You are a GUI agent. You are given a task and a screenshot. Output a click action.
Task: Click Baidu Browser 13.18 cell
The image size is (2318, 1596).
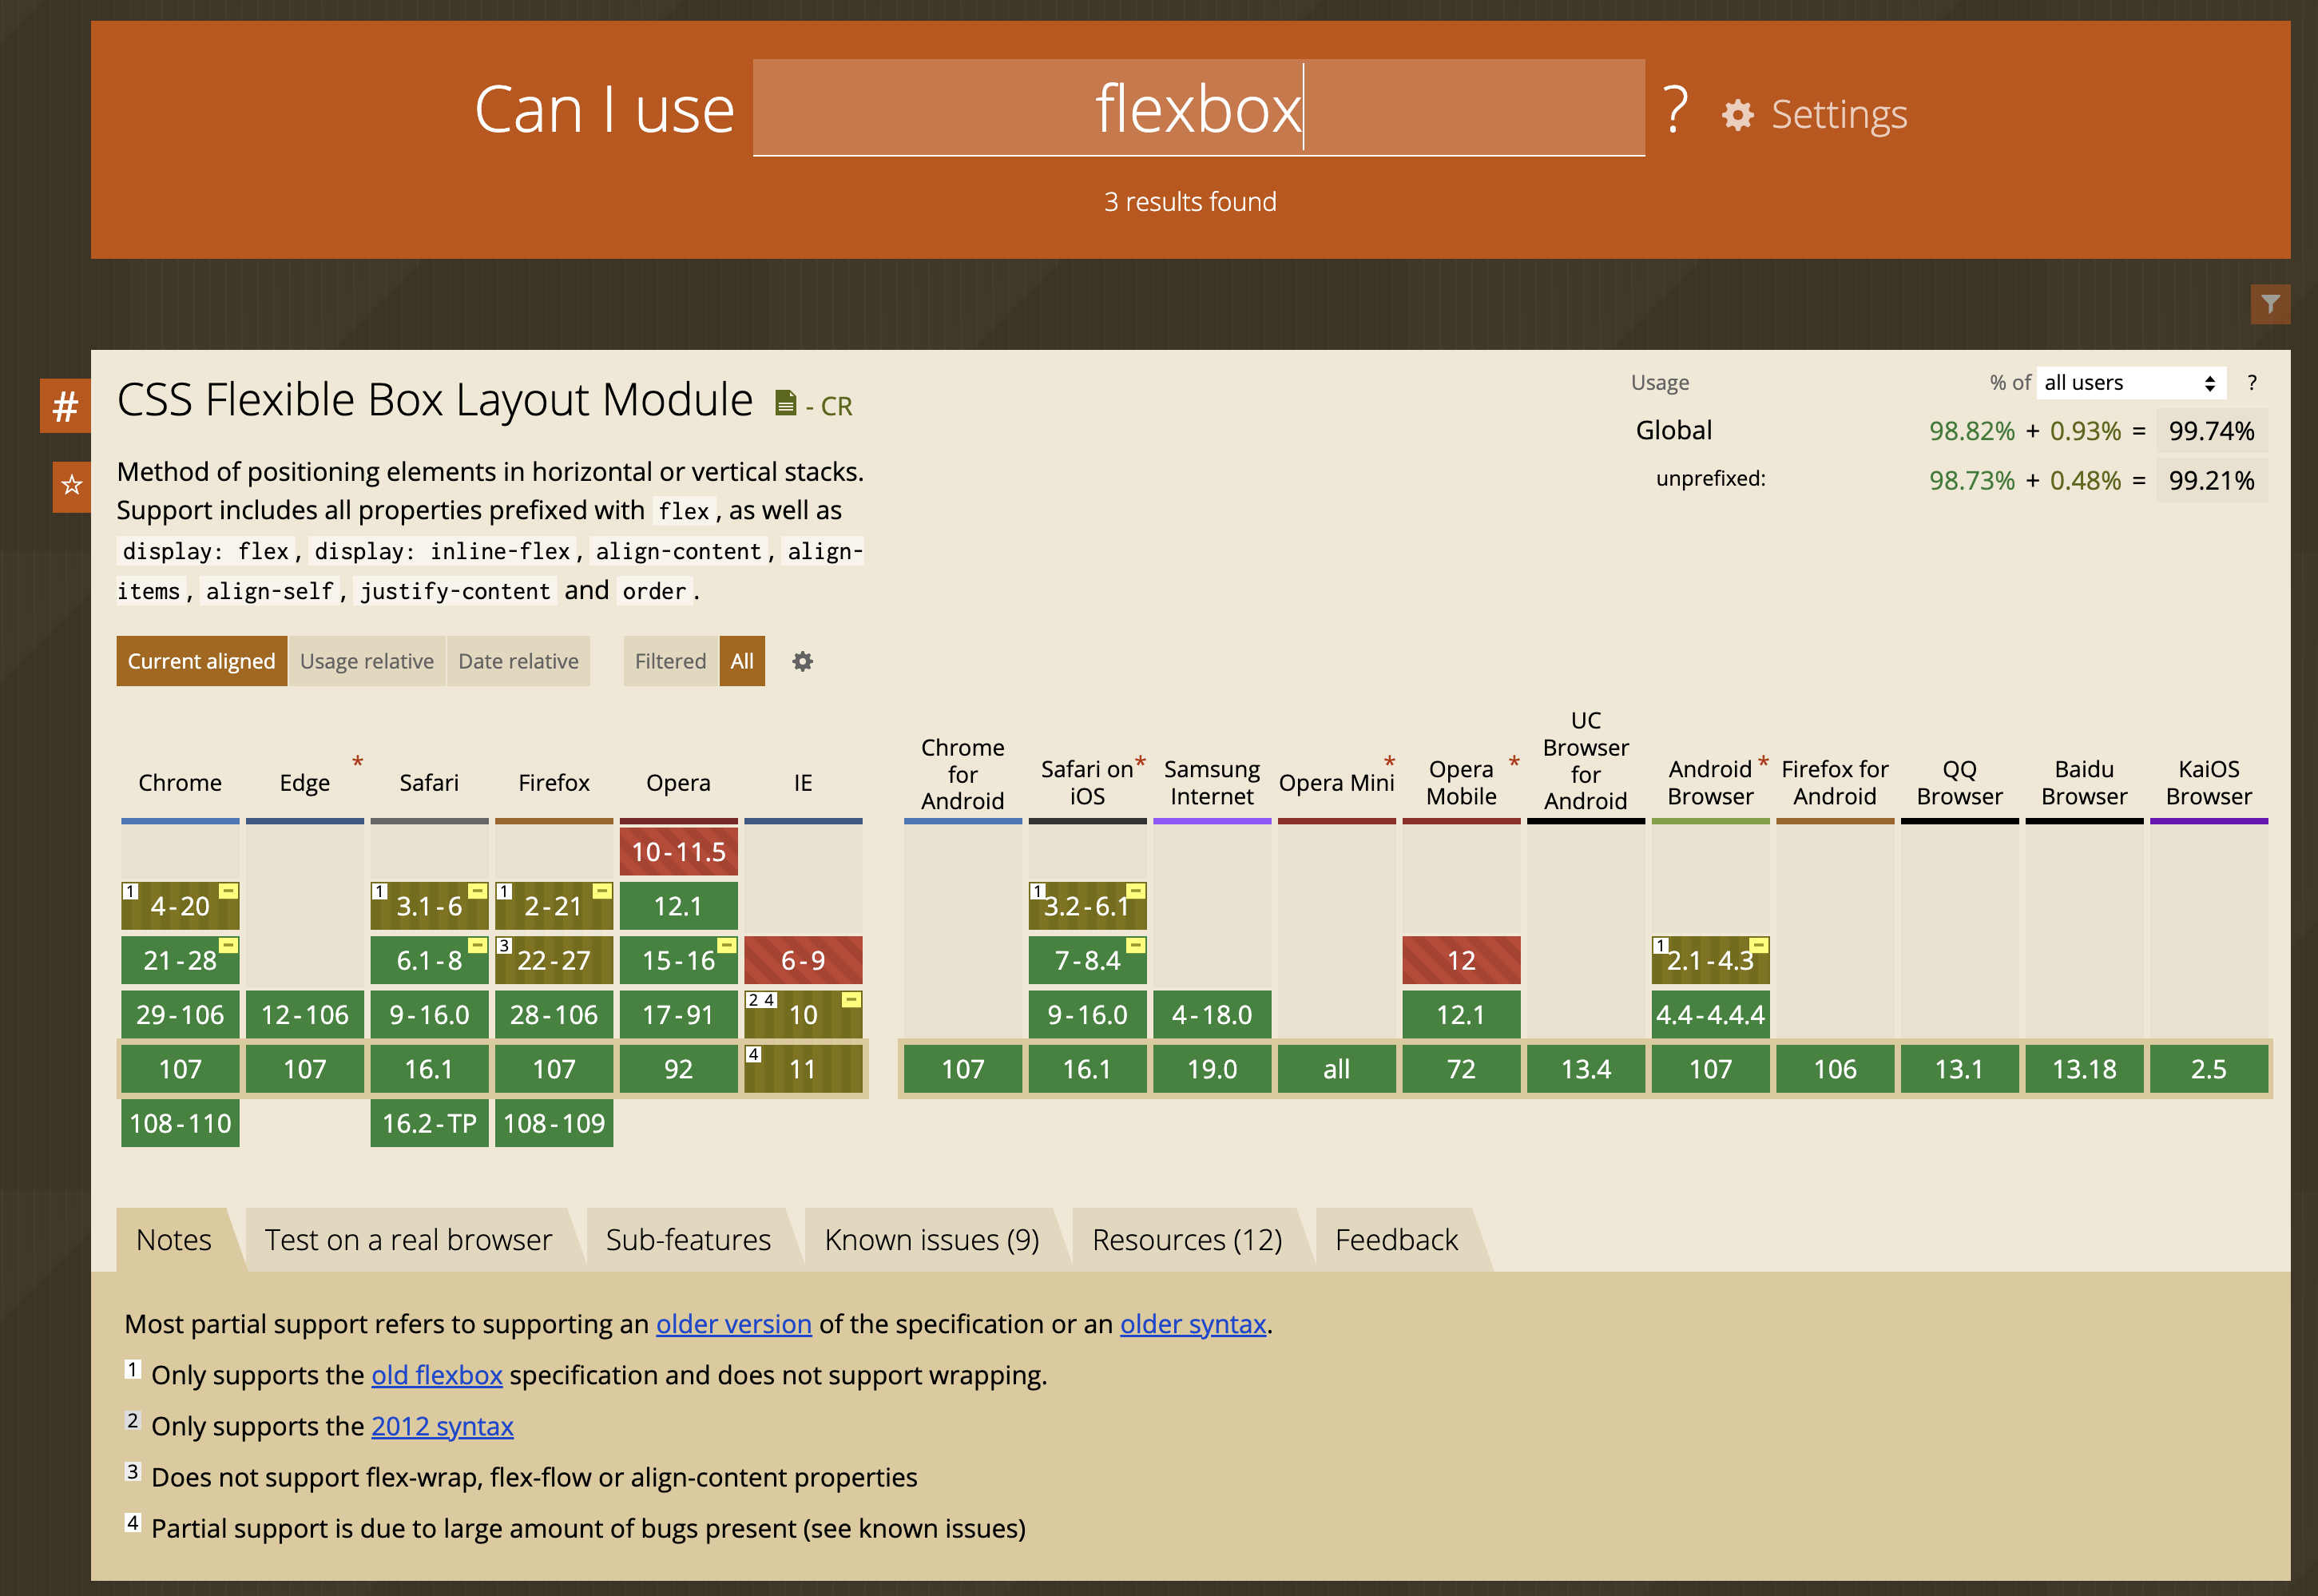click(x=2084, y=1069)
